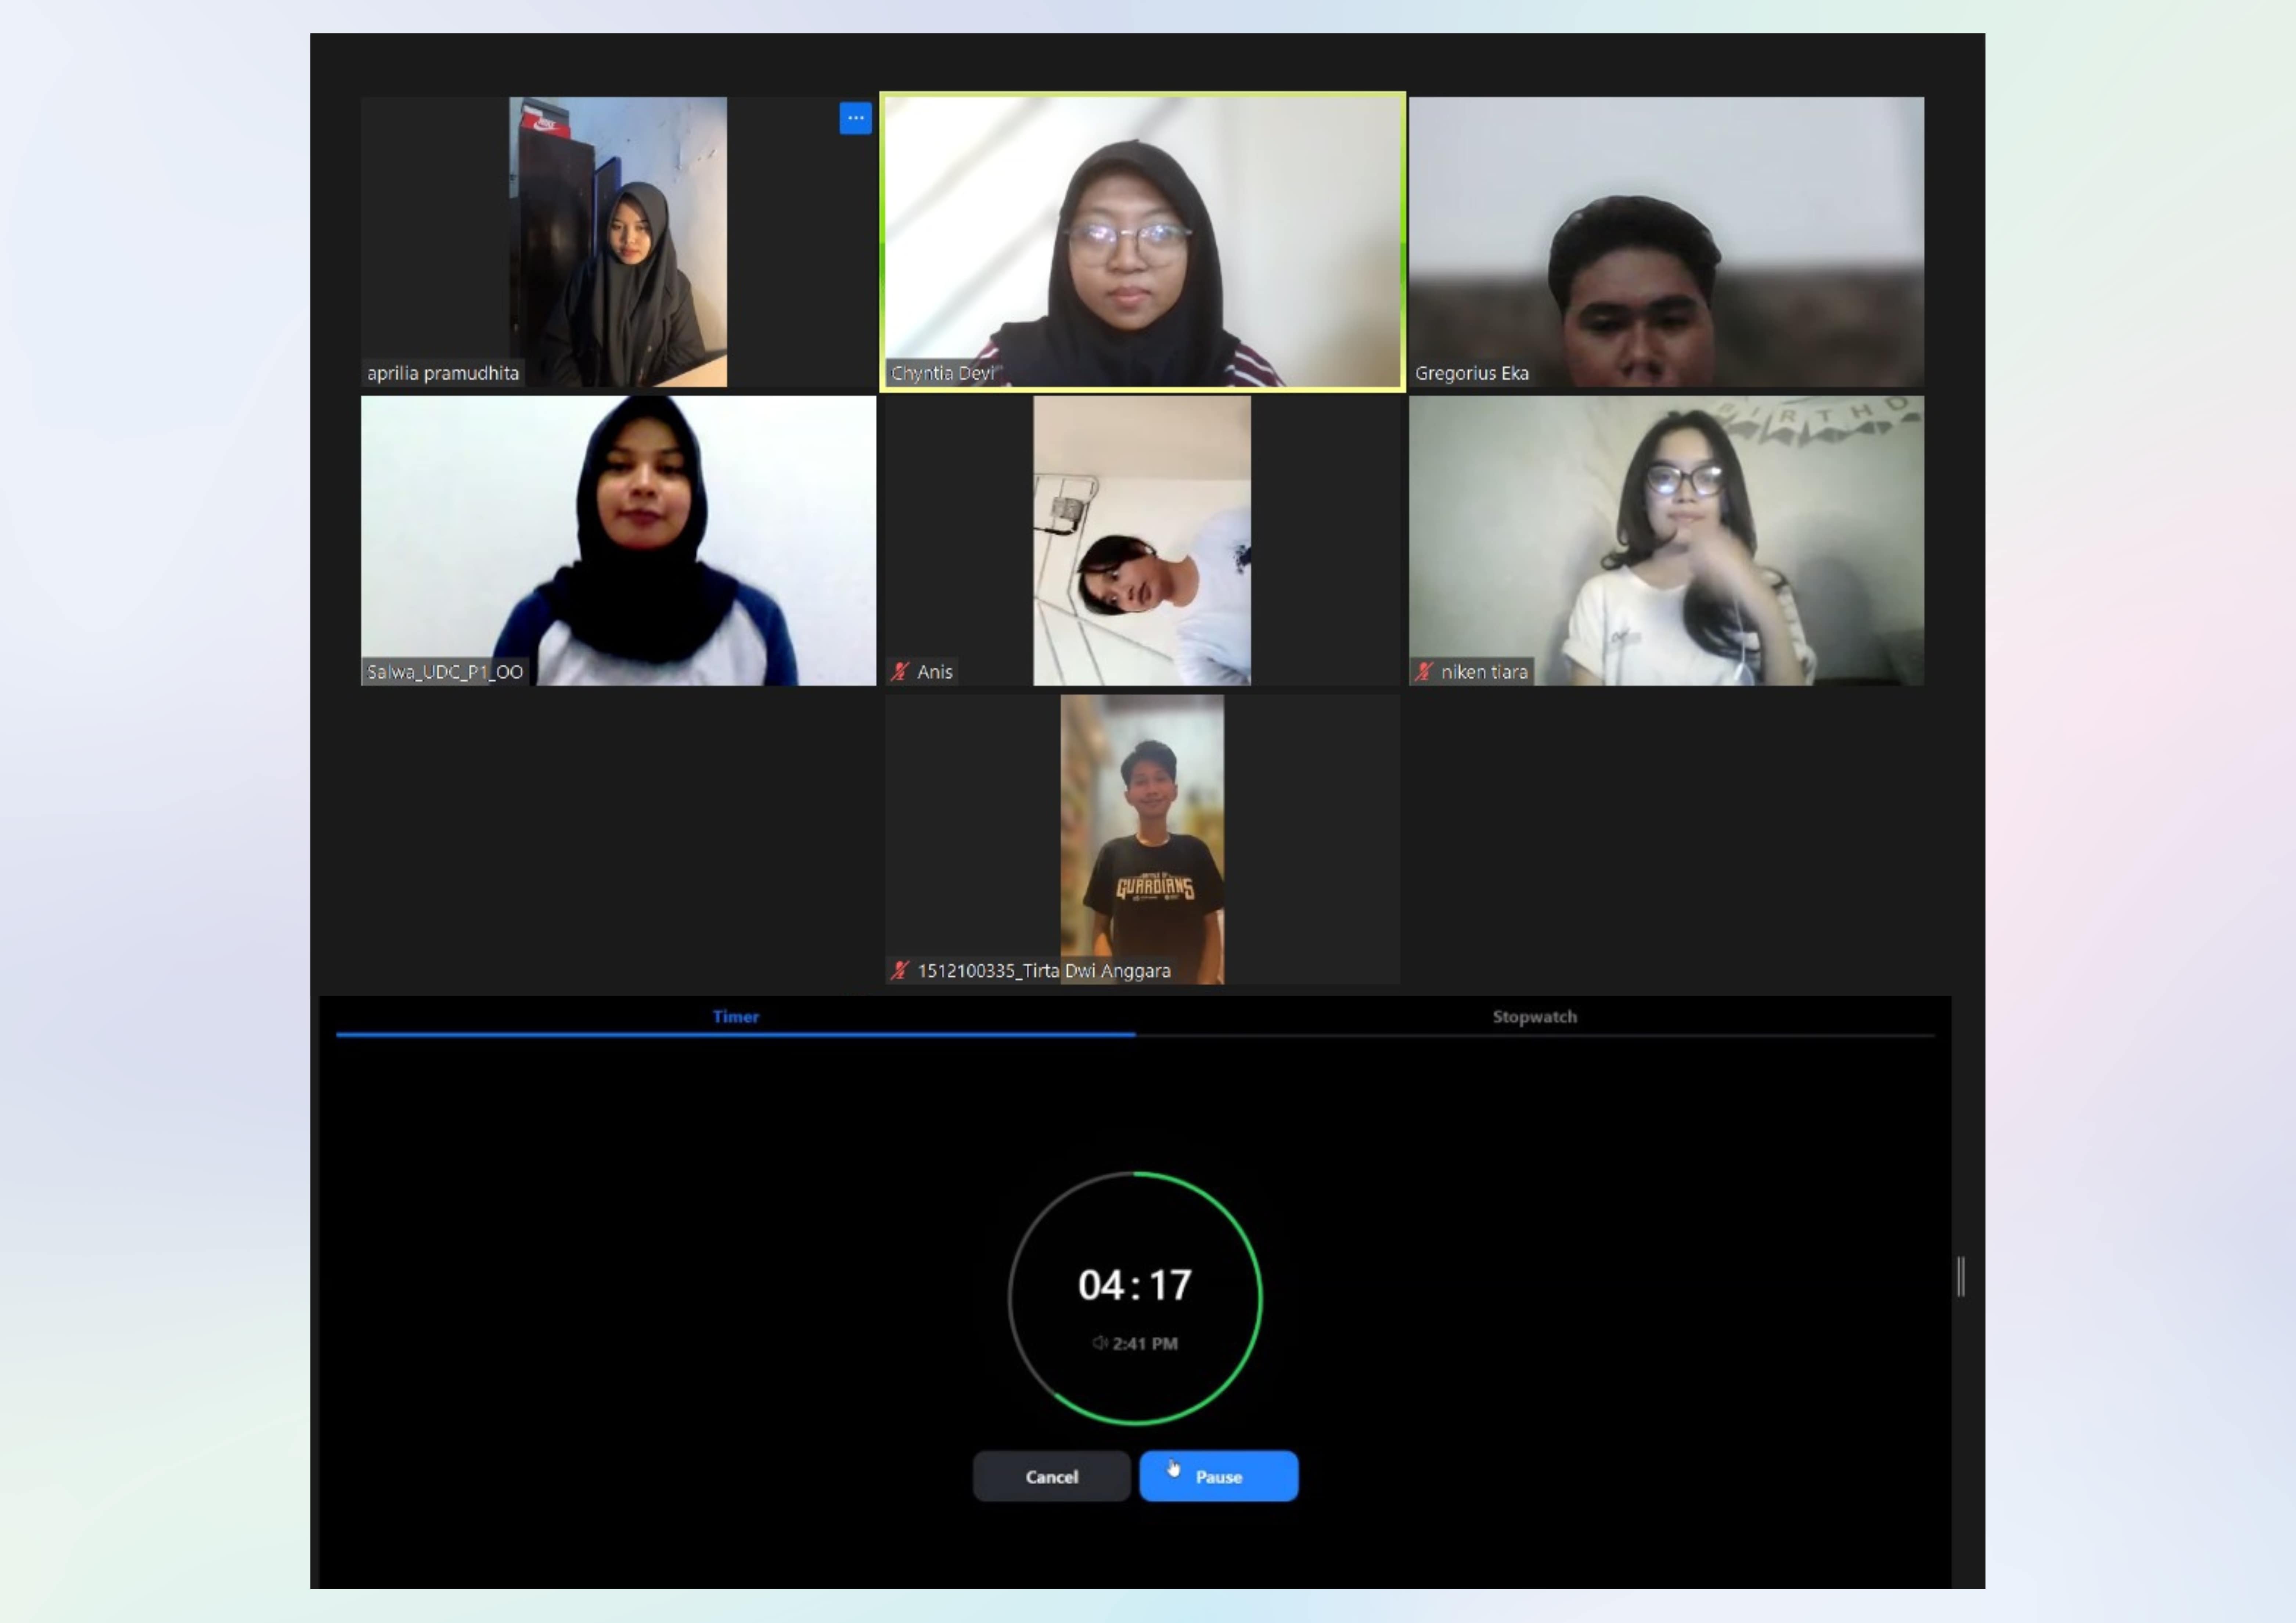Screen dimensions: 2296x1623
Task: Click the name label Salwa_UDC_P1_OO
Action: click(x=445, y=672)
